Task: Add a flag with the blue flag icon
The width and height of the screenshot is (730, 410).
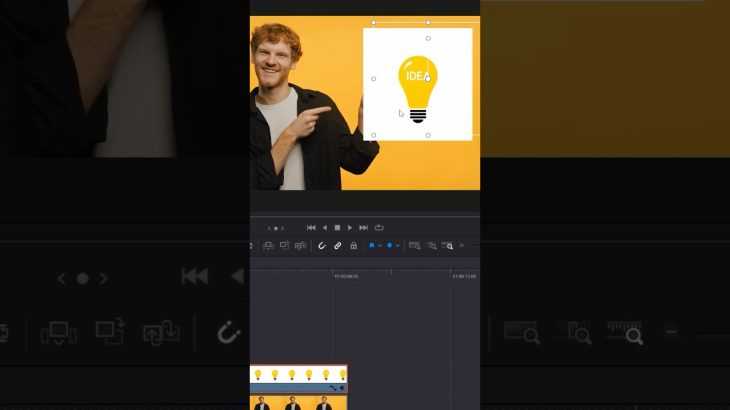Action: [372, 245]
